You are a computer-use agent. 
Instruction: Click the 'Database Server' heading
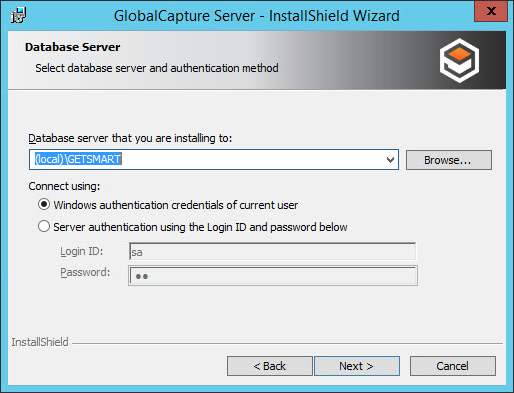click(73, 47)
